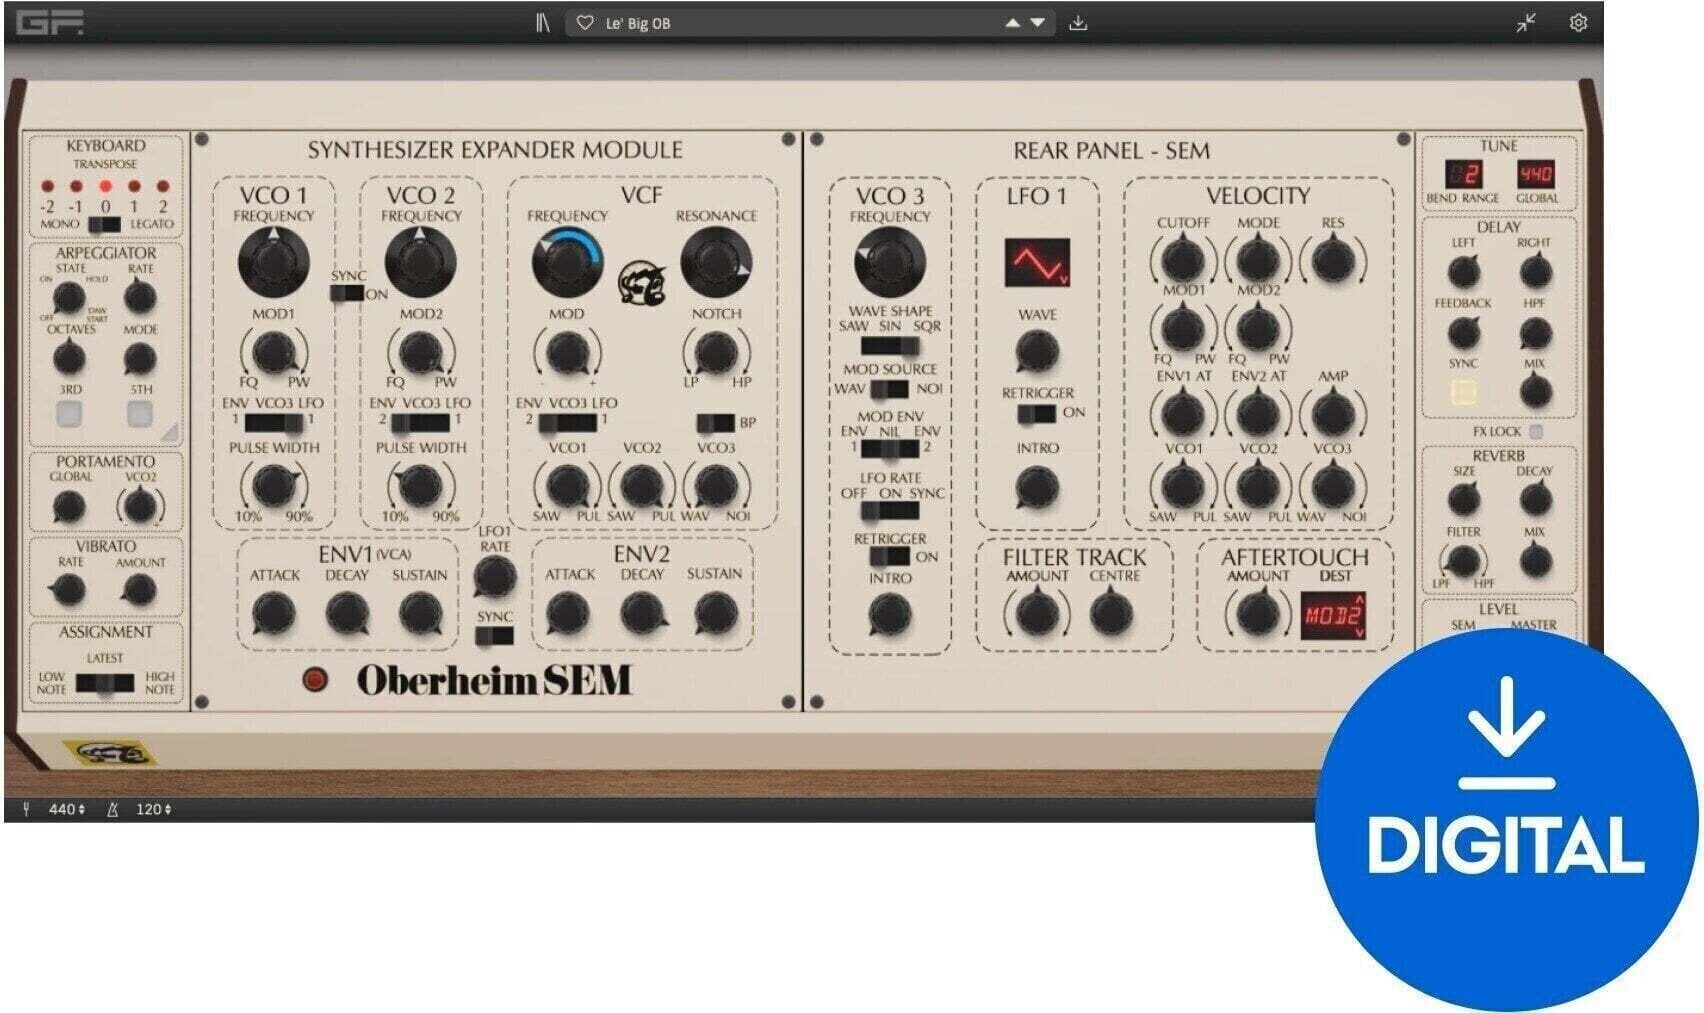Click the tuning fork icon in status bar
Screen dimensions: 1704x1013
point(26,808)
